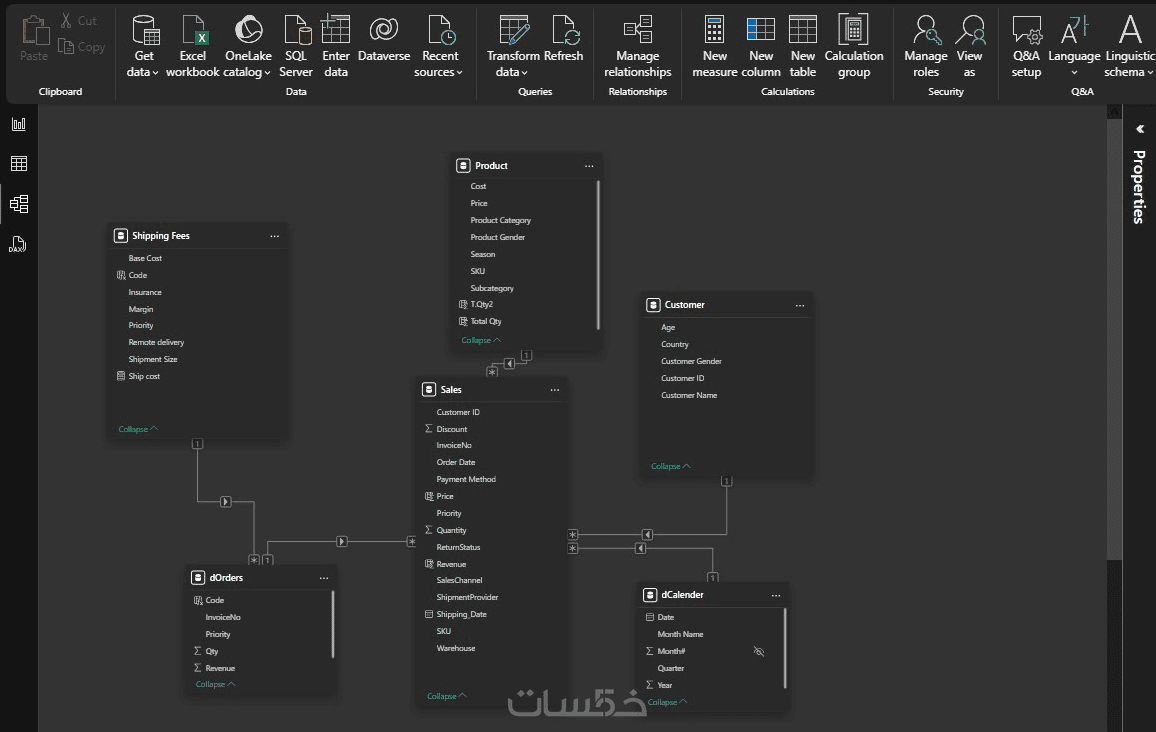Open the Get data menu
Screen dimensions: 1156x732
point(143,46)
